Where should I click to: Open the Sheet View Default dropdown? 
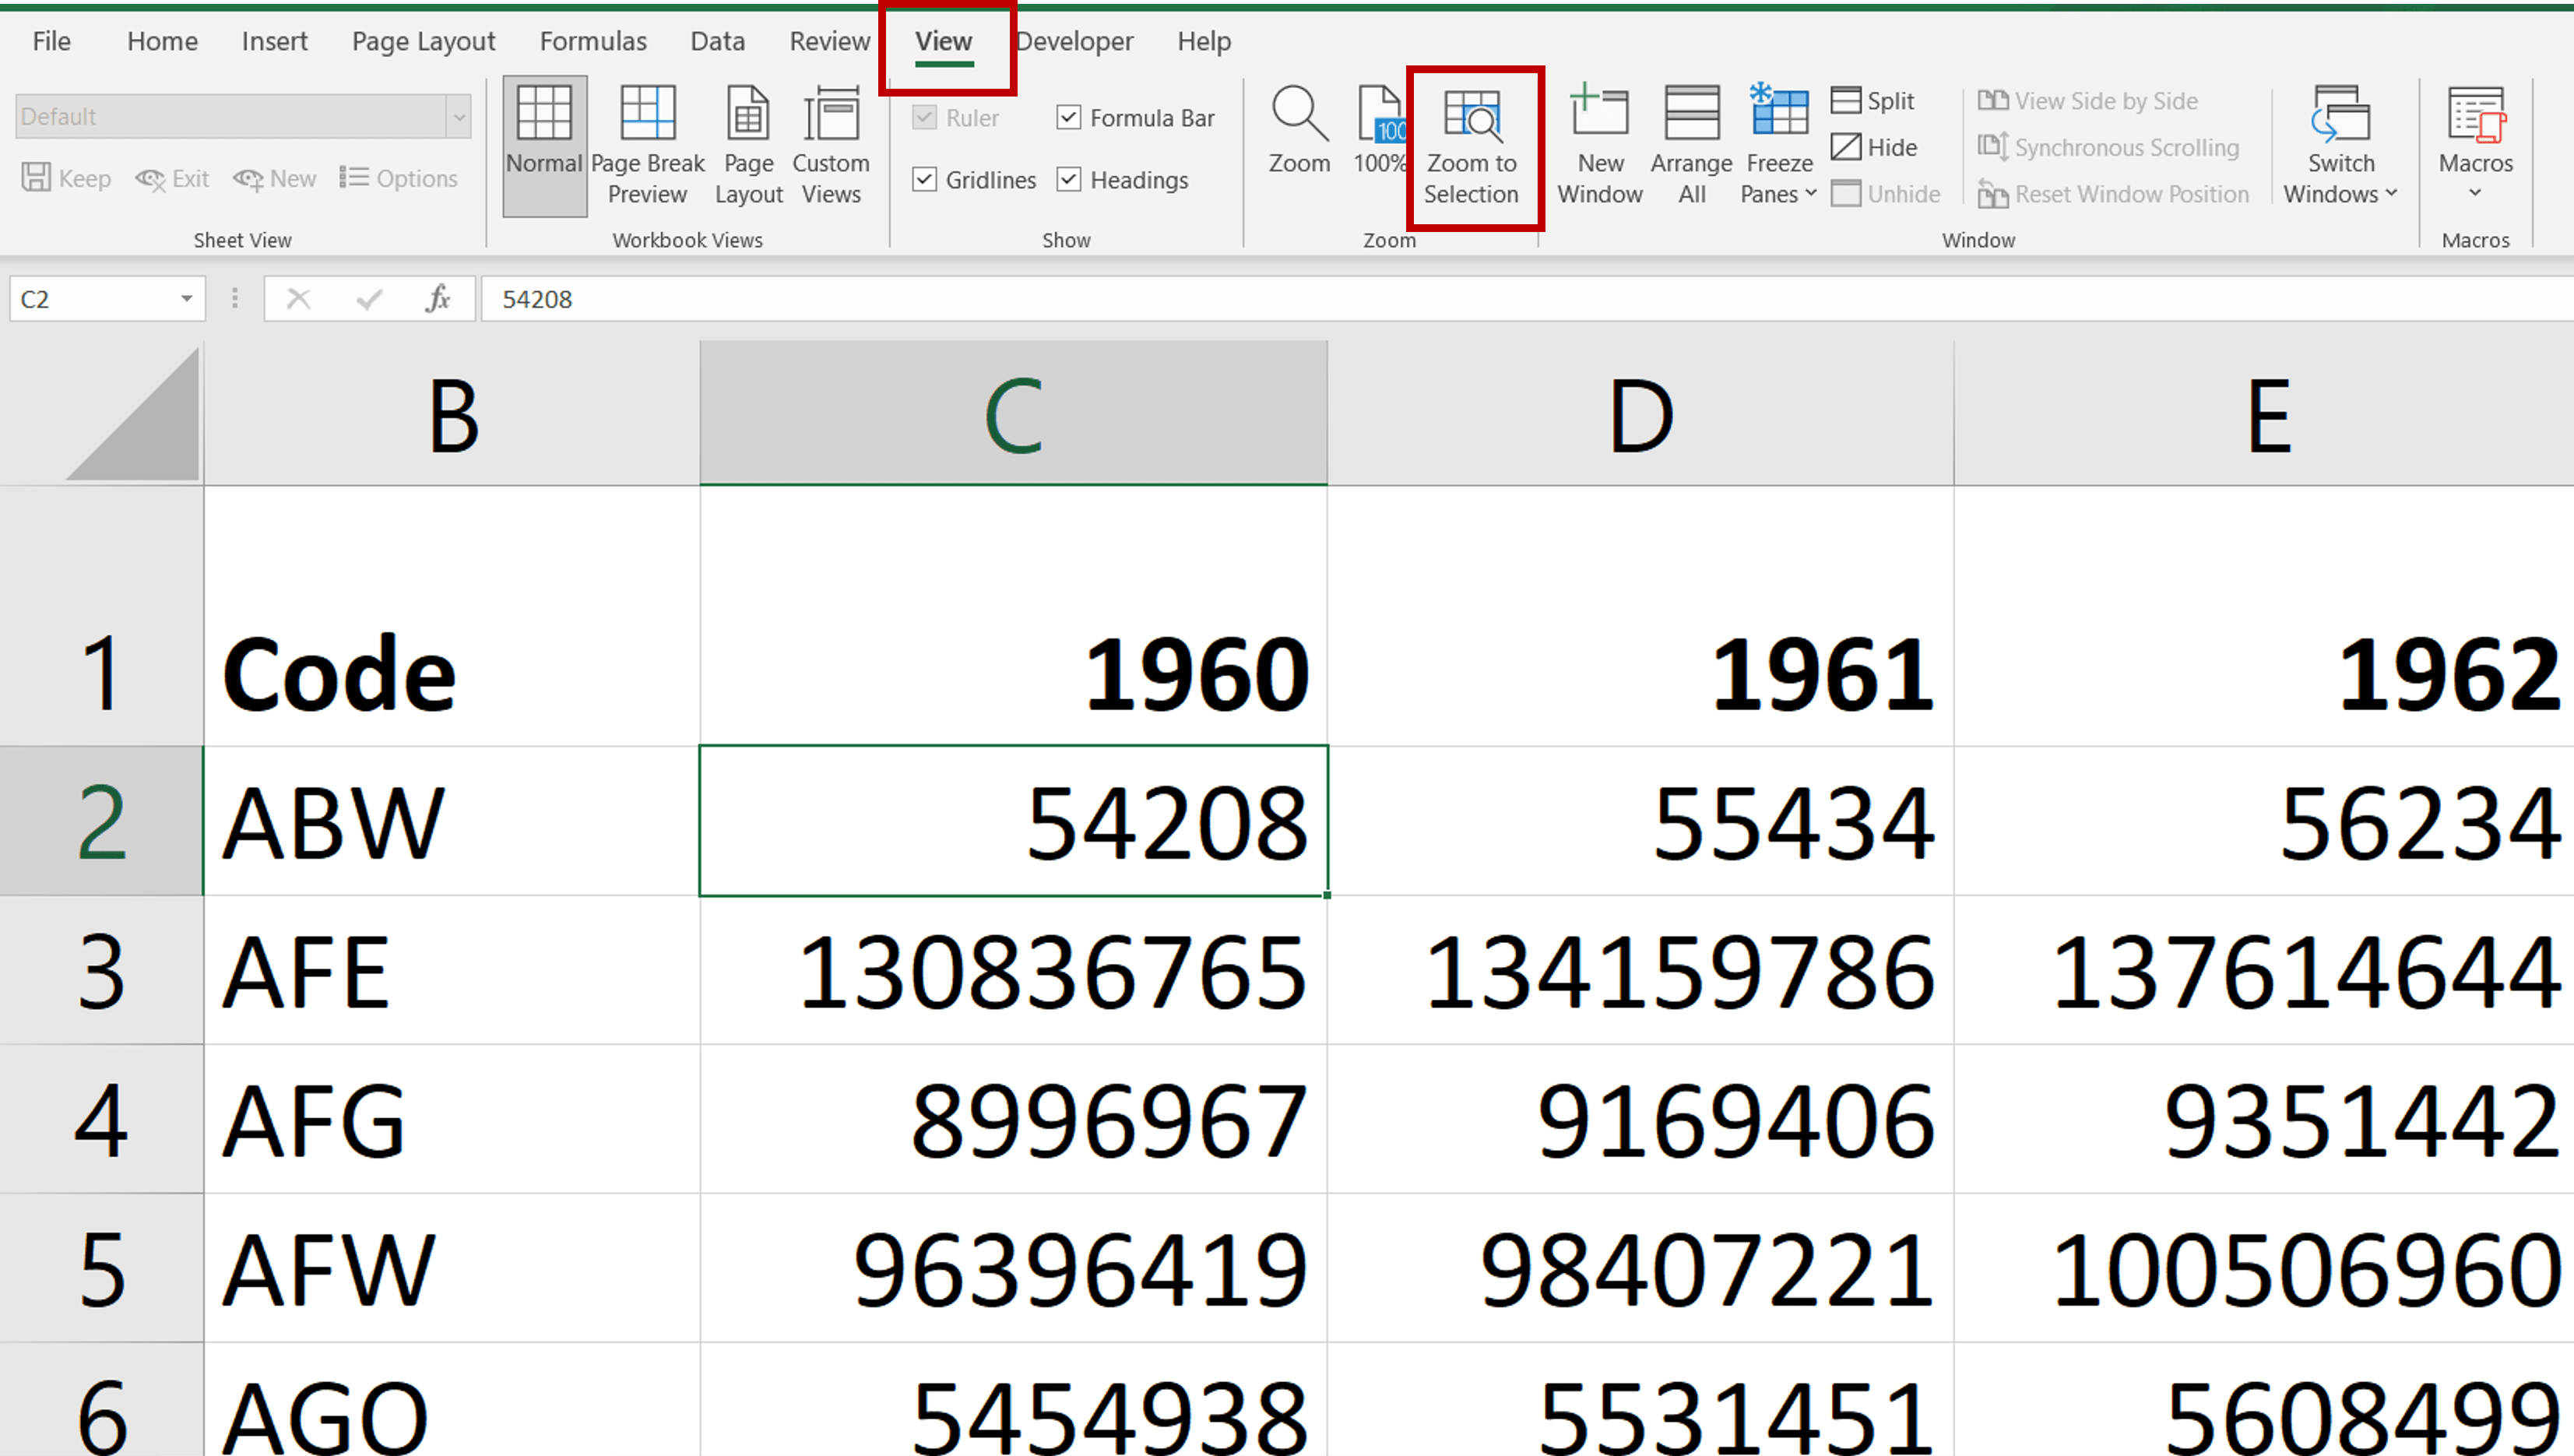click(x=458, y=115)
